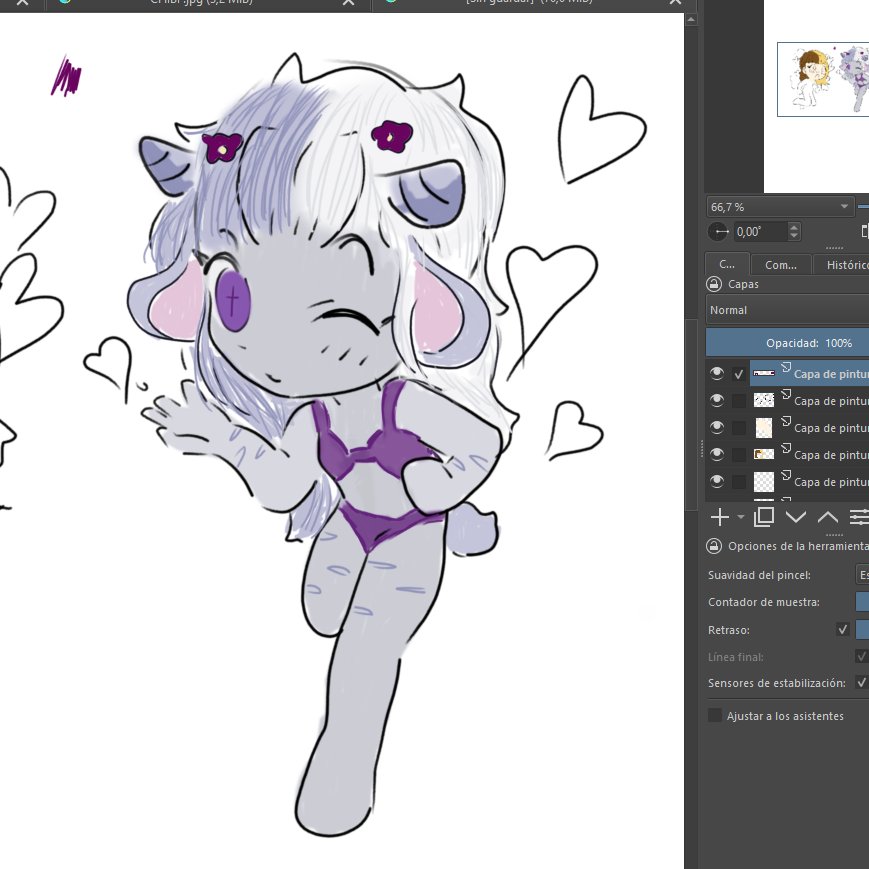The width and height of the screenshot is (869, 869).
Task: Disable the Retraso checkbox
Action: [842, 629]
